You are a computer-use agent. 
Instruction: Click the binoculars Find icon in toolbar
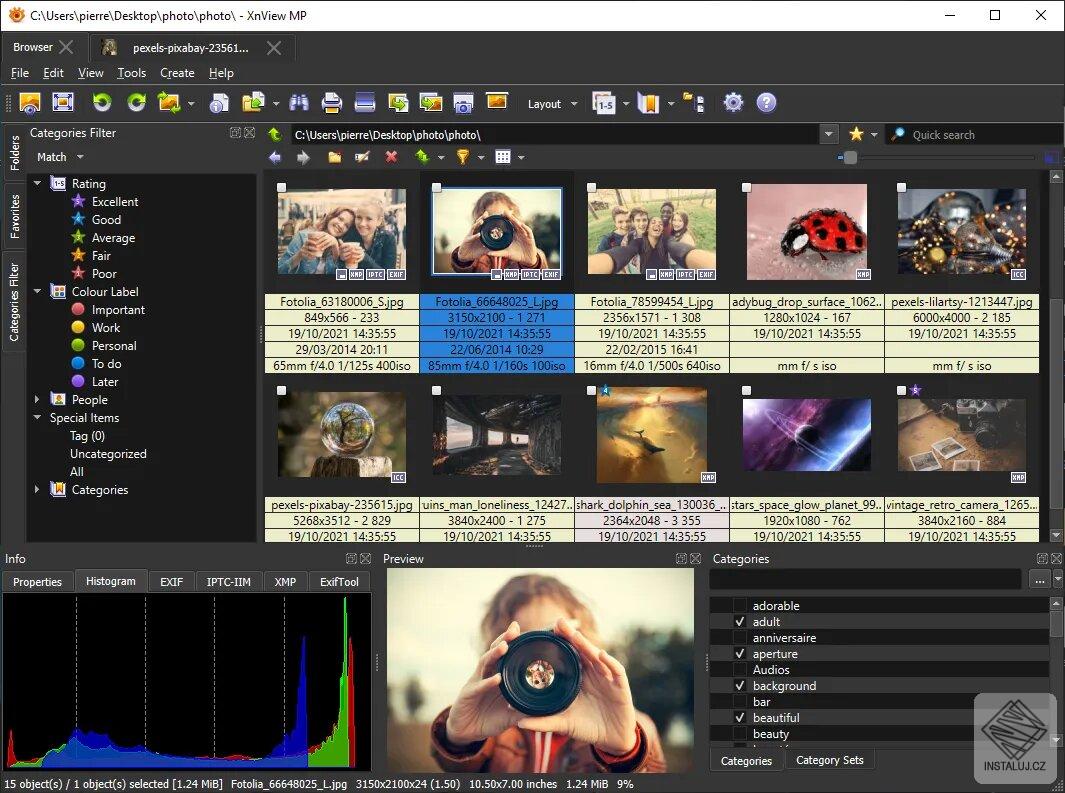298,103
